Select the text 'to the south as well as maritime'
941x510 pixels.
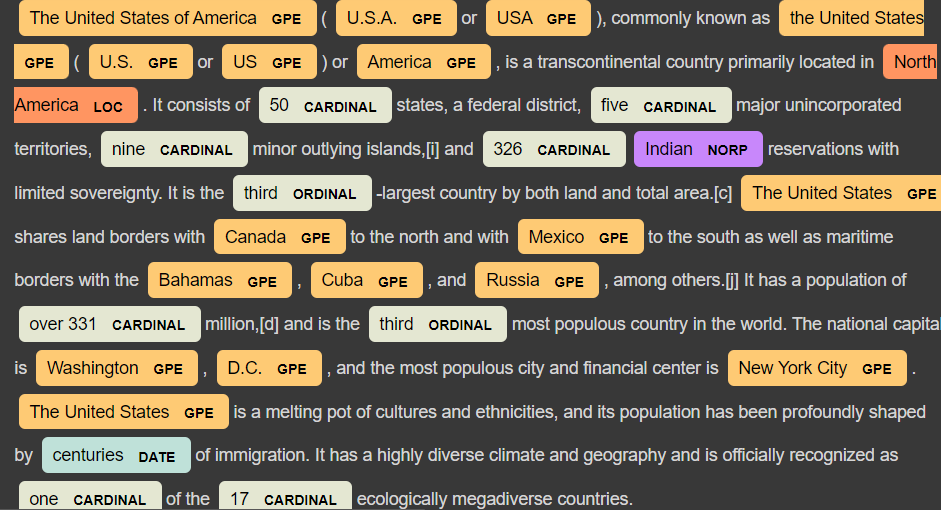[x=771, y=237]
